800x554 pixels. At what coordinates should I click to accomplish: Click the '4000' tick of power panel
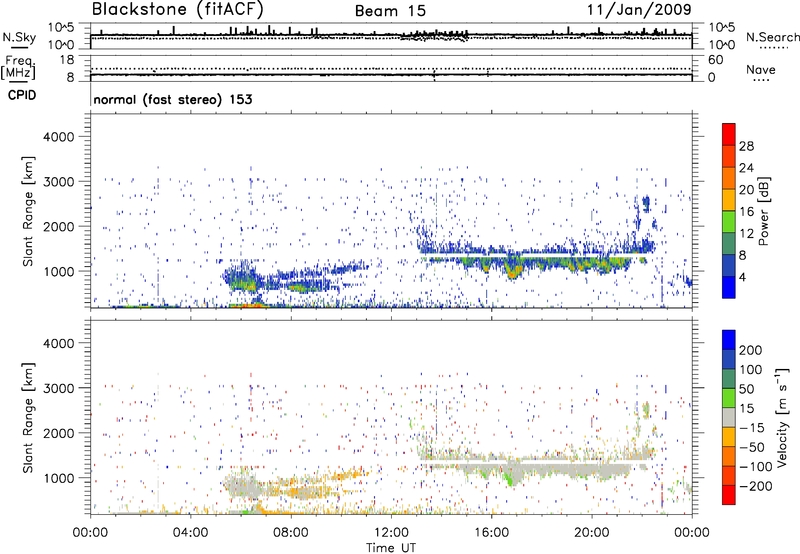click(59, 137)
